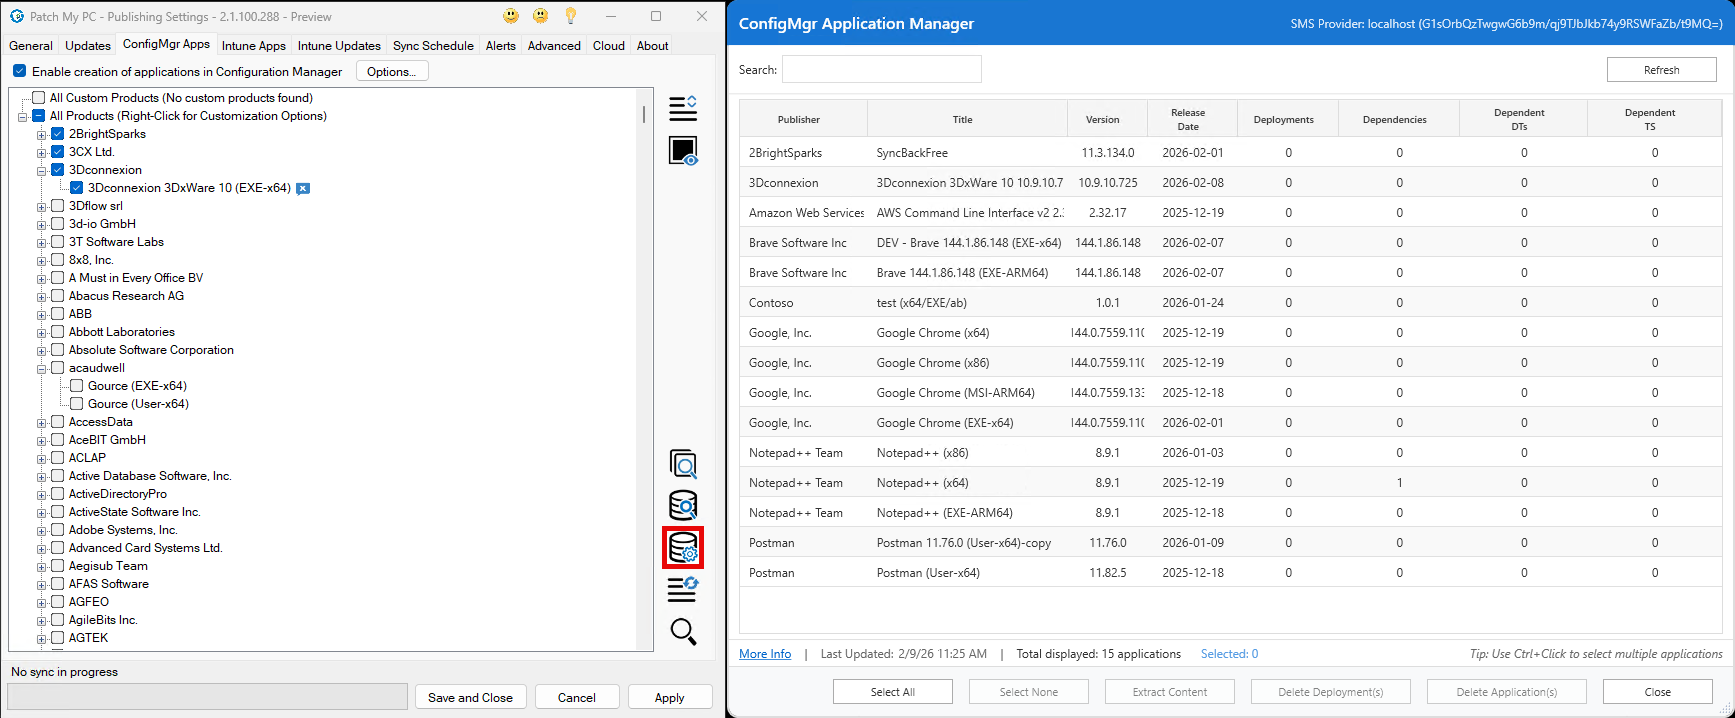Select the Notepad++ (EXE-ARM64) row
The image size is (1735, 718).
tap(1231, 513)
